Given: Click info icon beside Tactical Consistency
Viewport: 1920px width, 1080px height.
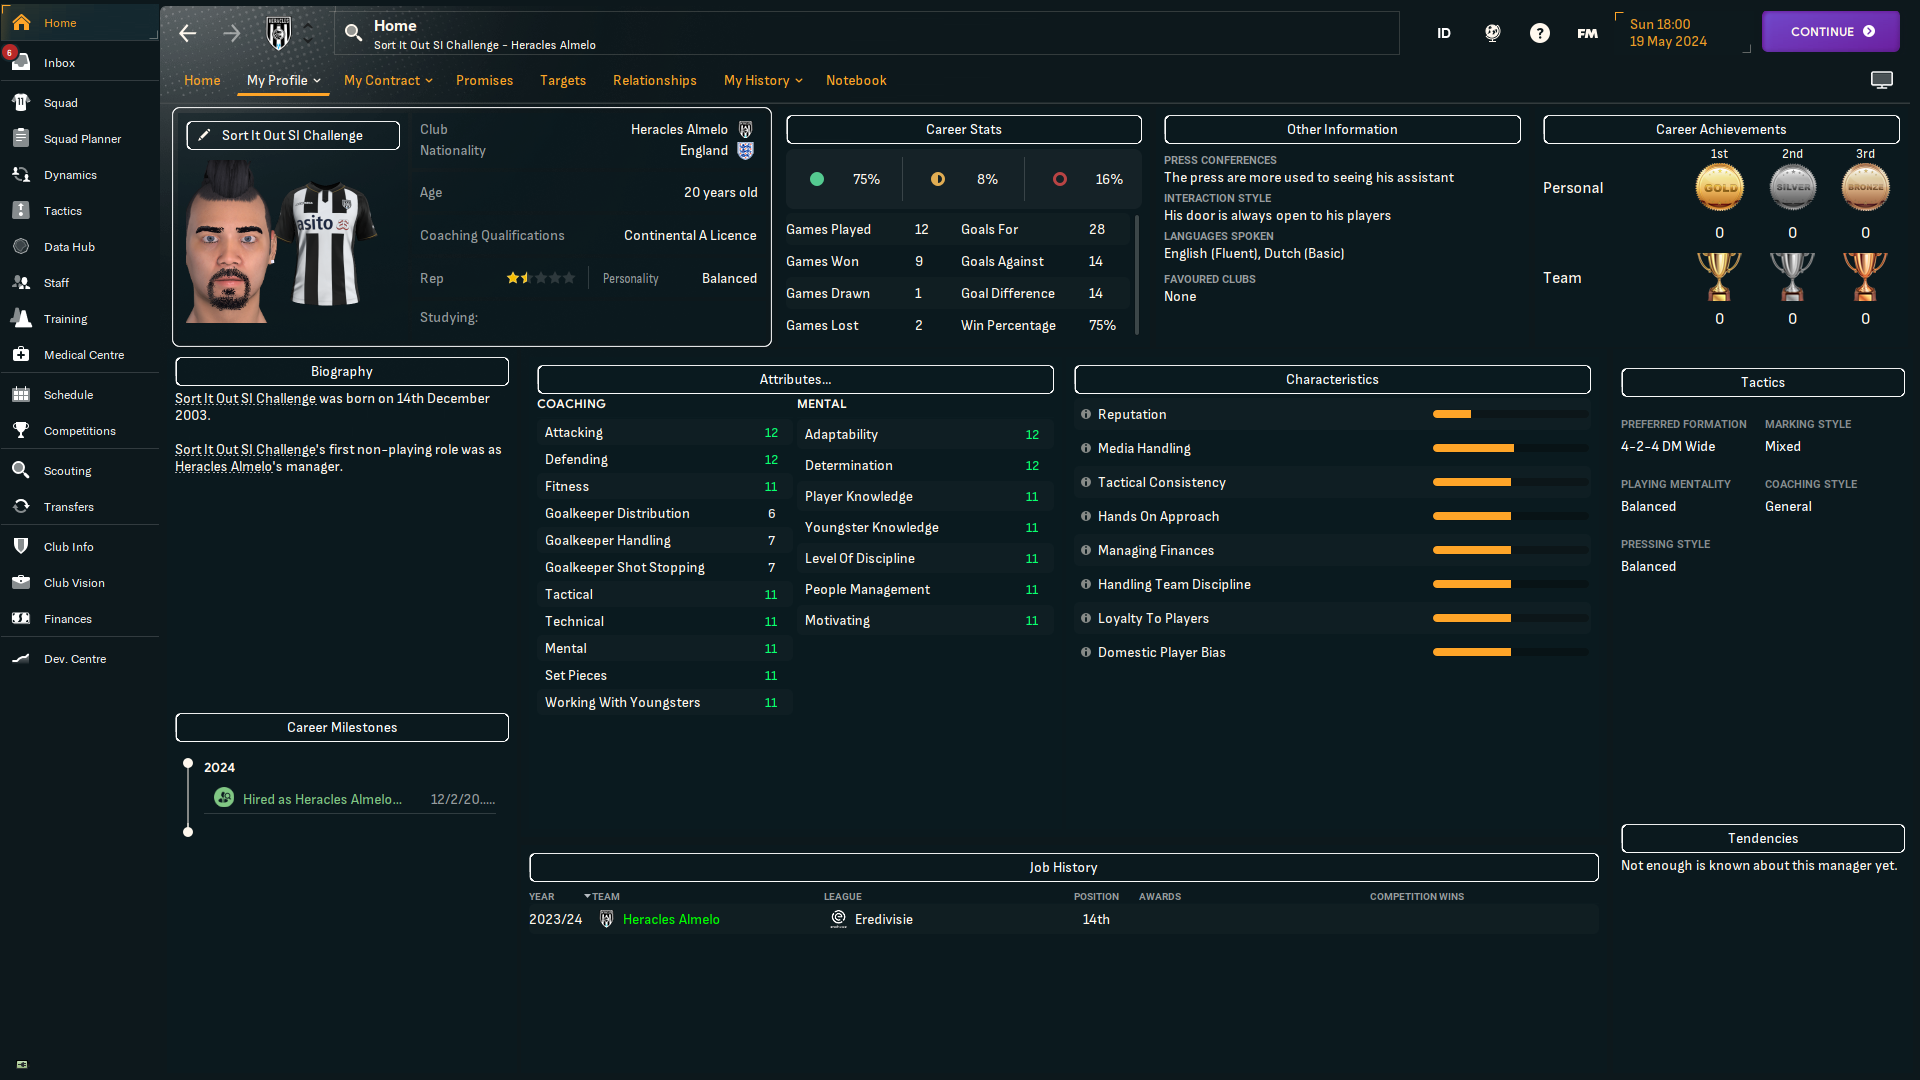Looking at the screenshot, I should (x=1085, y=482).
